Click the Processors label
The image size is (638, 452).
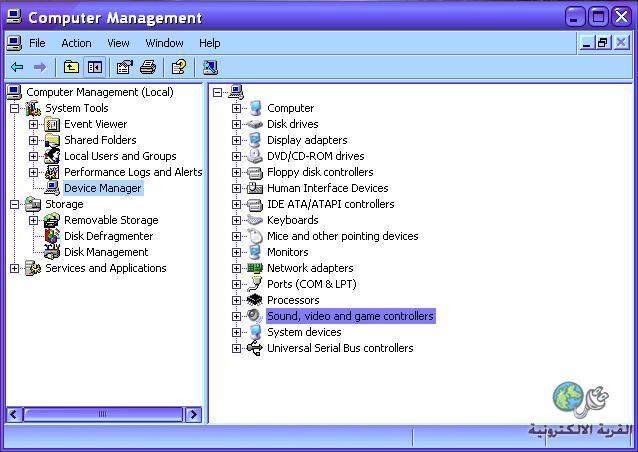(293, 300)
